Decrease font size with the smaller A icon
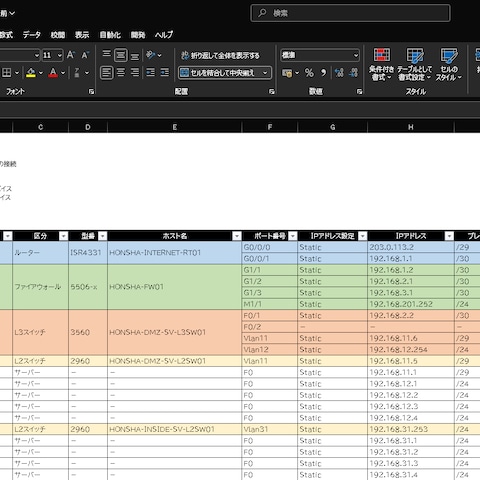Image resolution: width=480 pixels, height=480 pixels. click(85, 55)
